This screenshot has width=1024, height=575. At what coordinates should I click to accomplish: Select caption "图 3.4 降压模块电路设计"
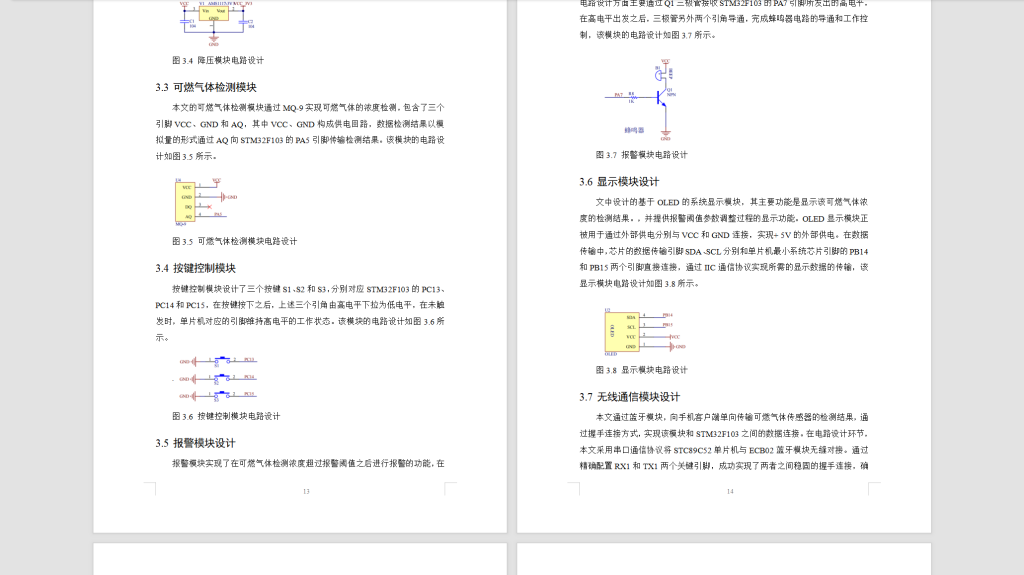pos(218,60)
